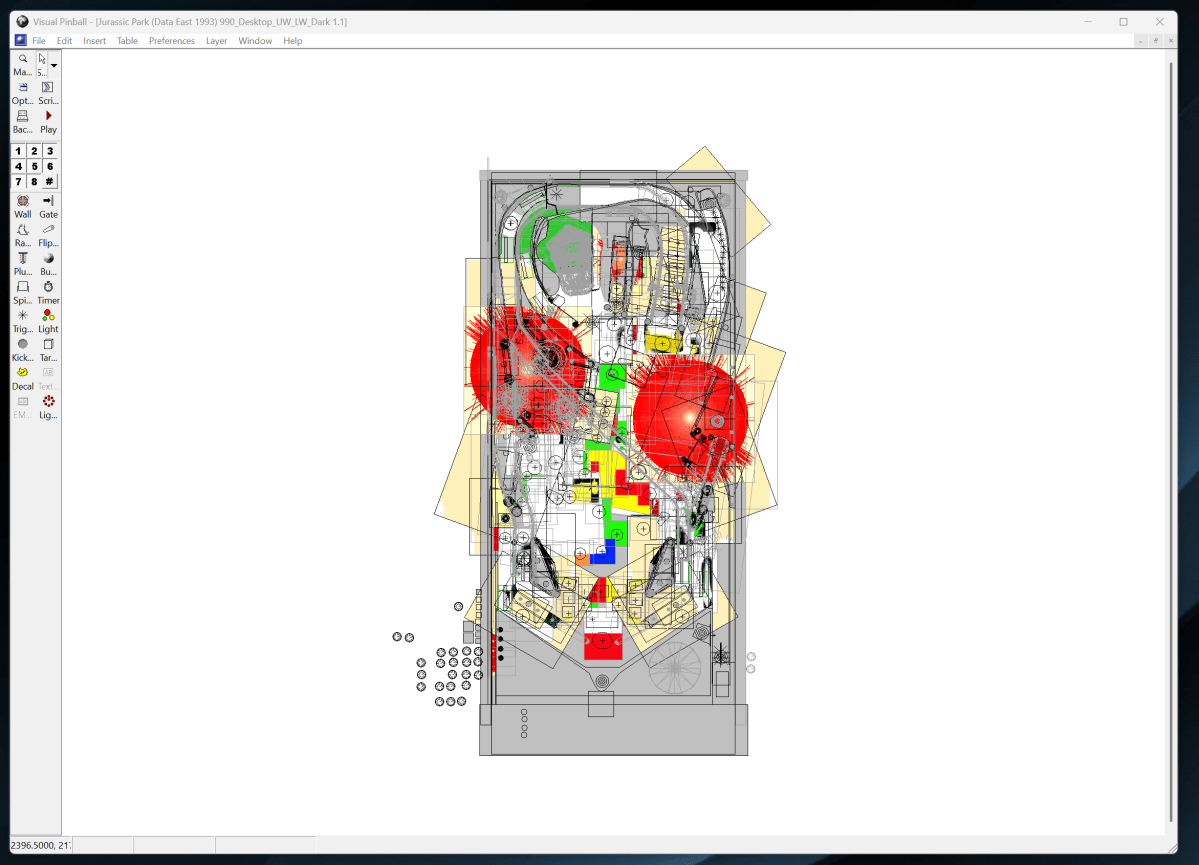
Task: Open the Insert menu
Action: click(95, 41)
